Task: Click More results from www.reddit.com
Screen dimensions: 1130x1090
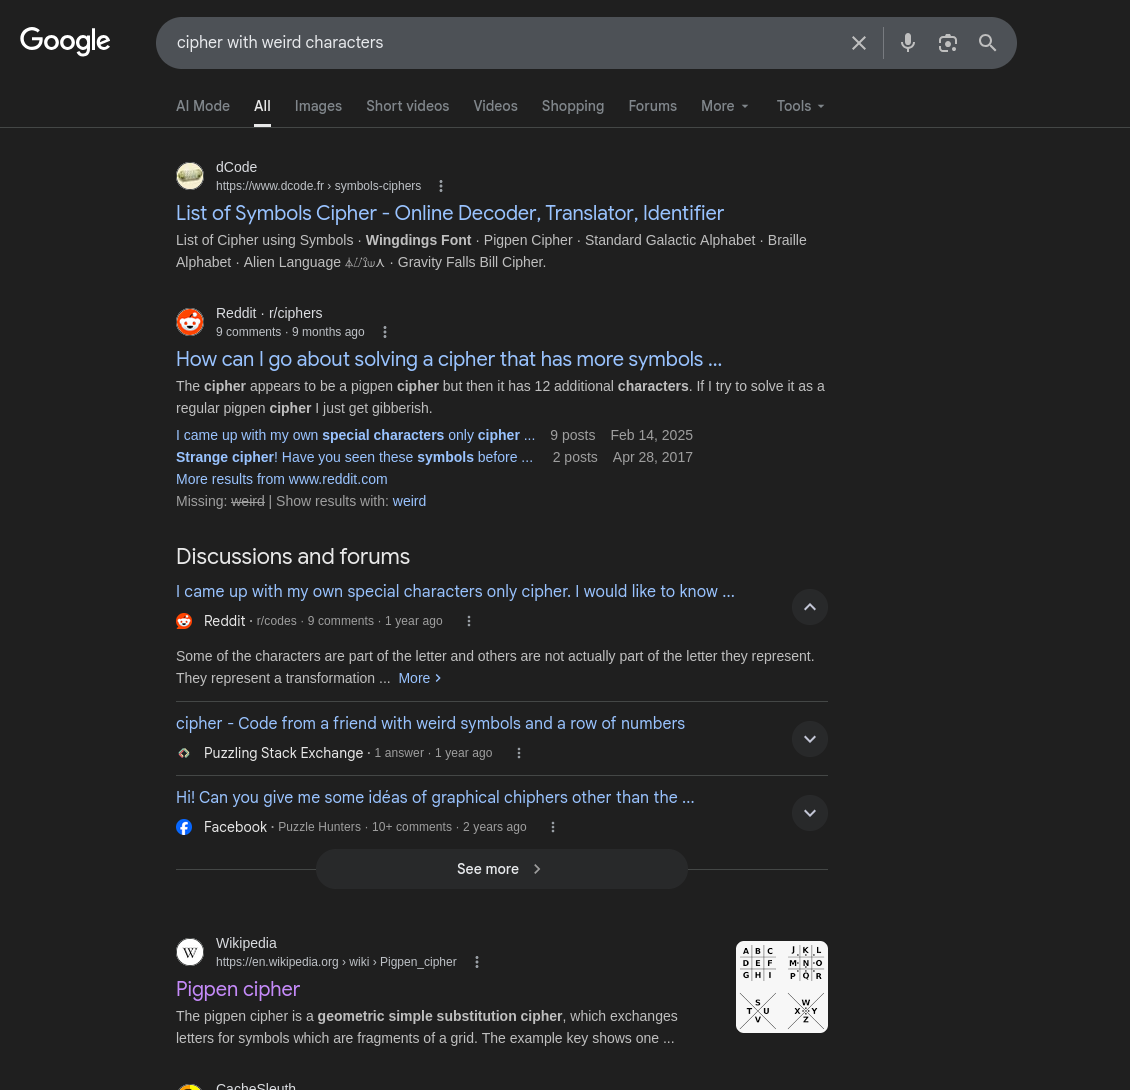Action: (x=281, y=479)
